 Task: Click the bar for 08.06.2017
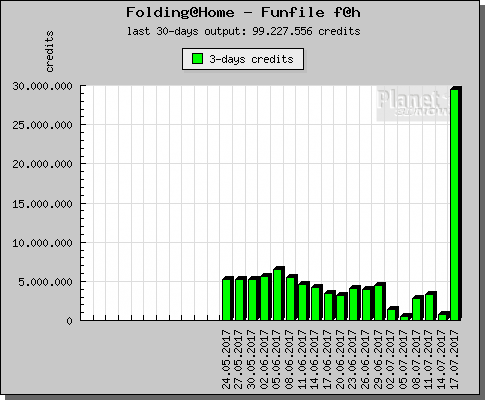290,299
